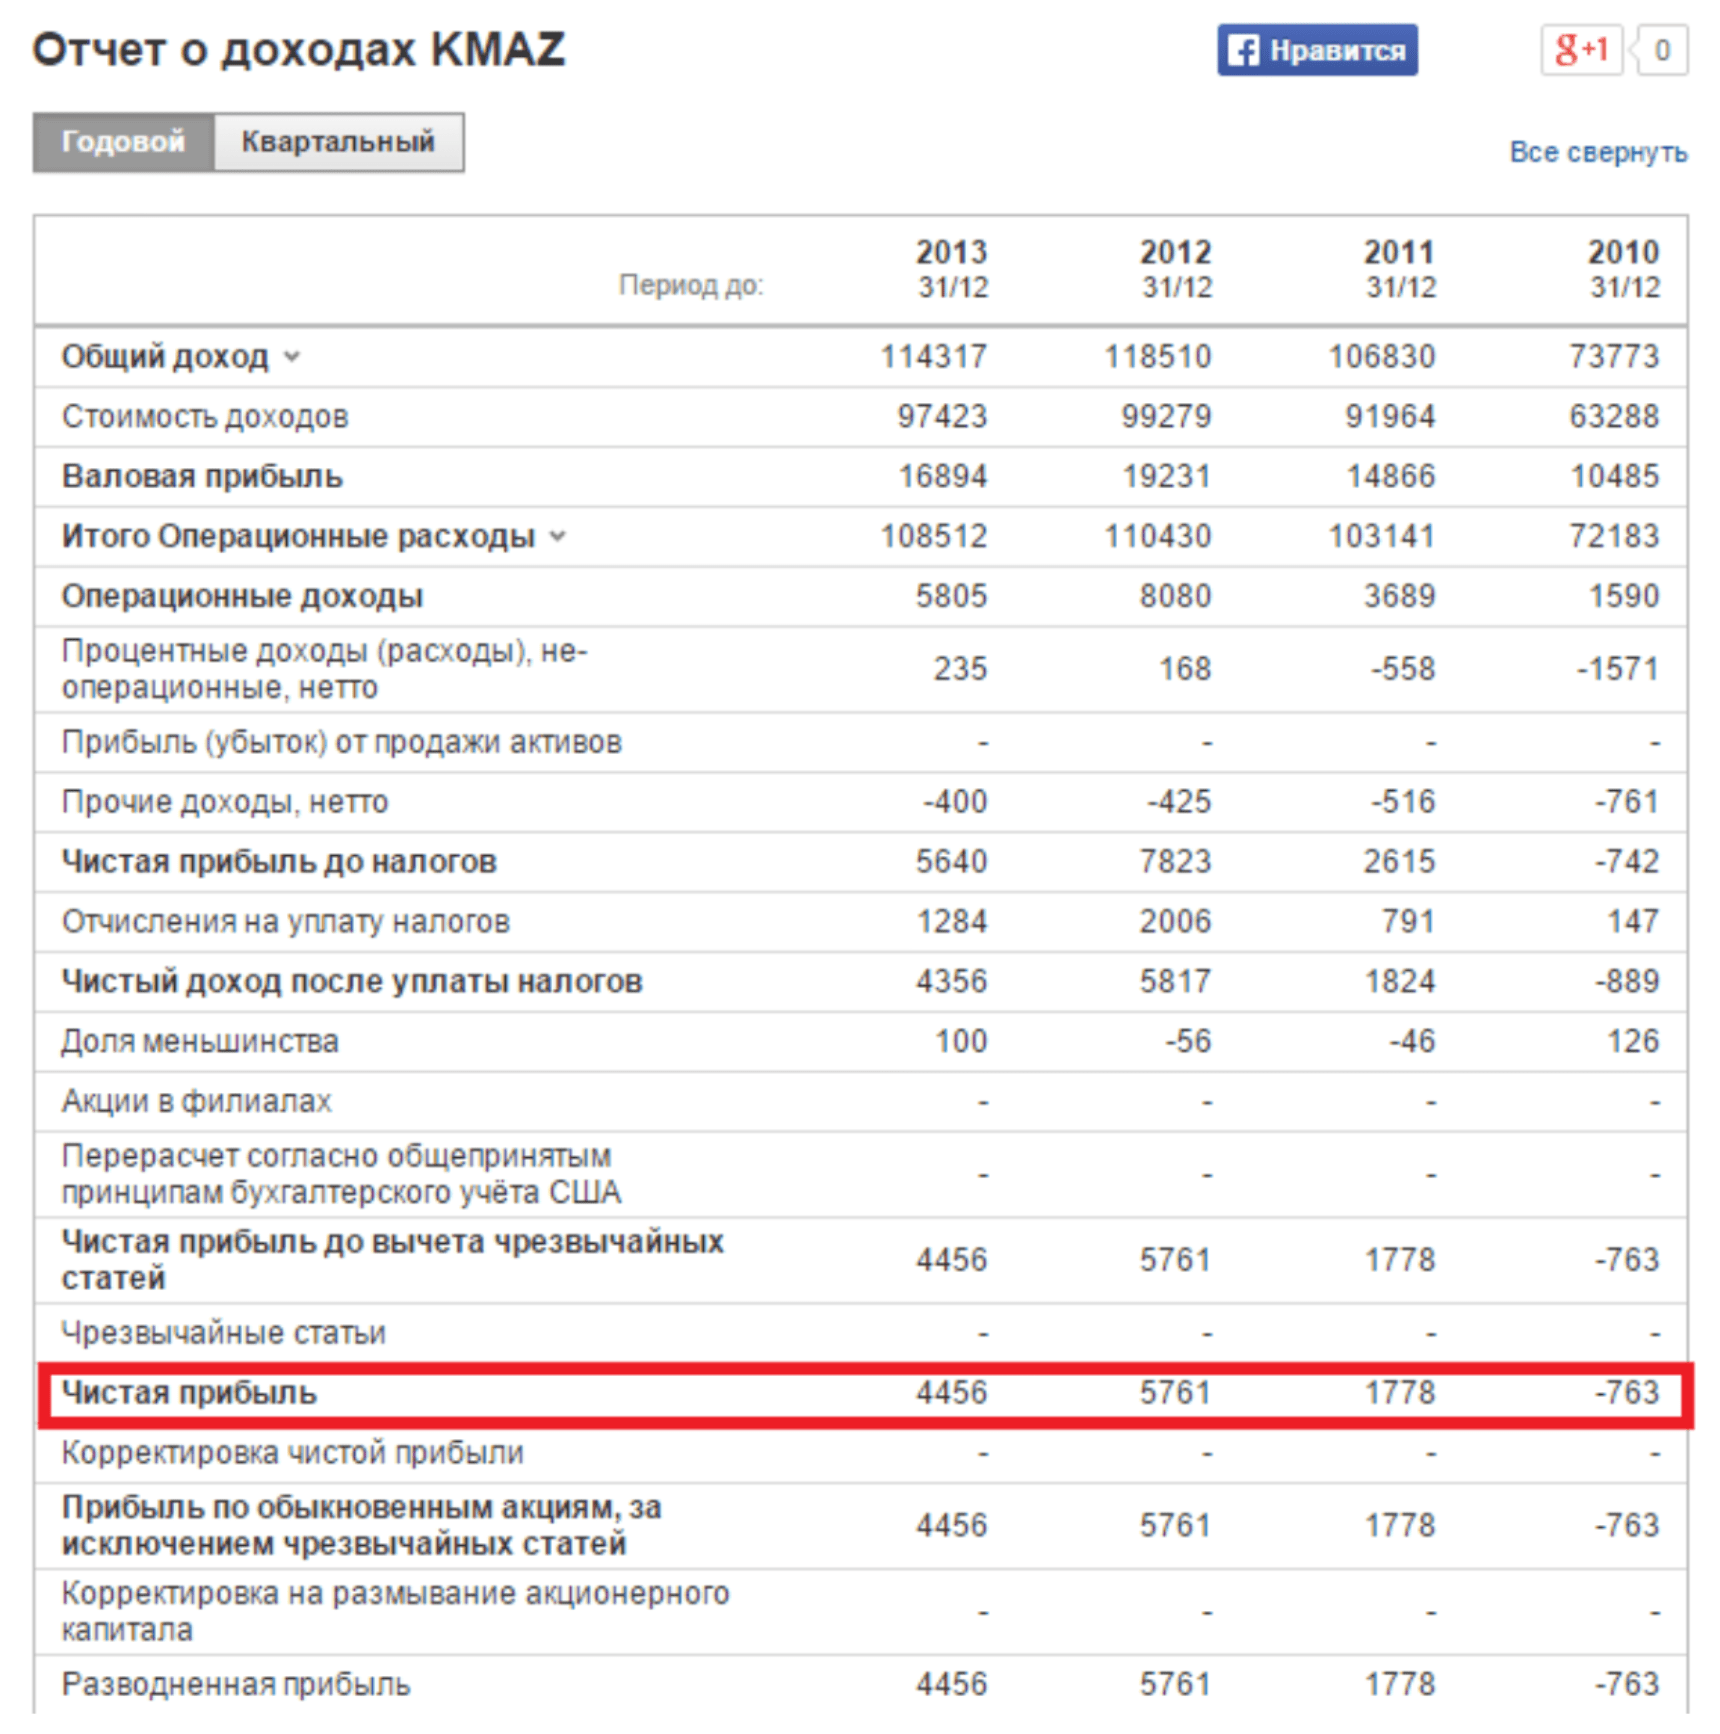Image resolution: width=1720 pixels, height=1734 pixels.
Task: Collapse the Итого Операционные расходы chevron
Action: click(558, 537)
